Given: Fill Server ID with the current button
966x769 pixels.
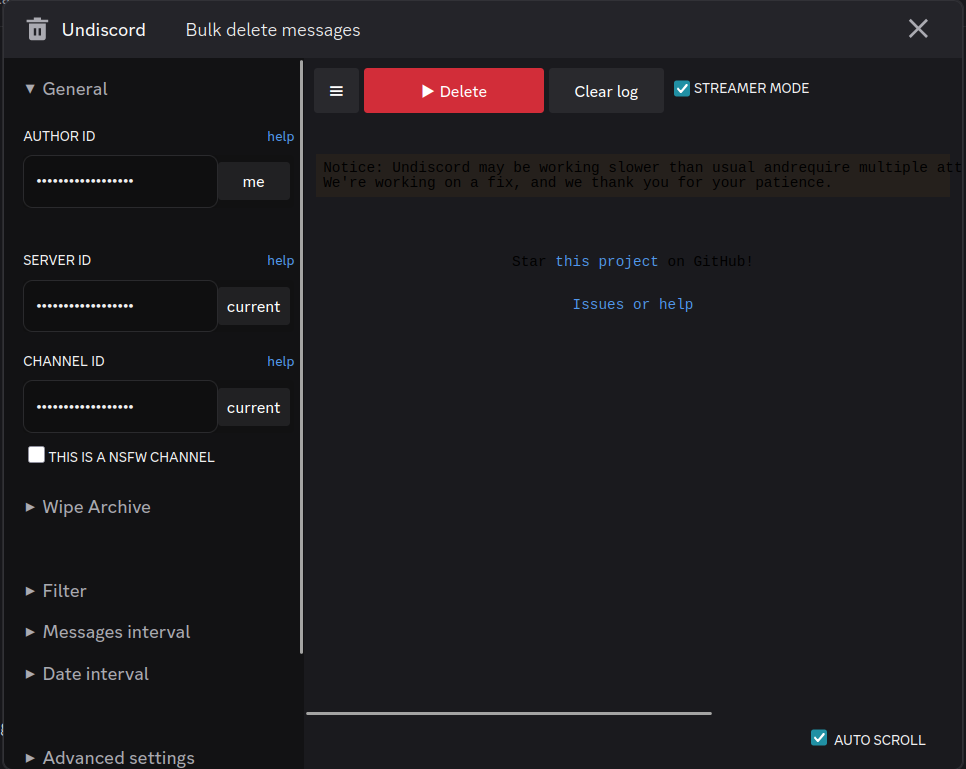Looking at the screenshot, I should (254, 306).
